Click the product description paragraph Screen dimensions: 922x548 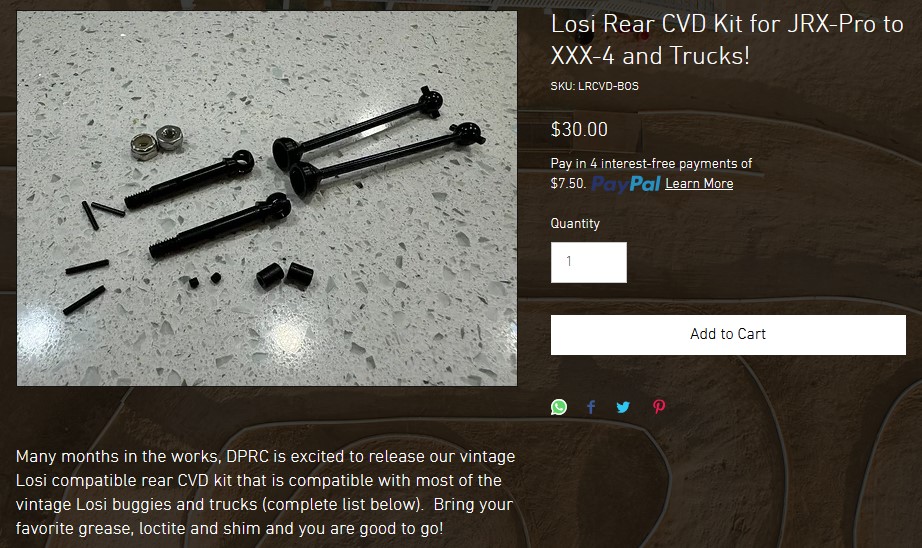tap(265, 492)
